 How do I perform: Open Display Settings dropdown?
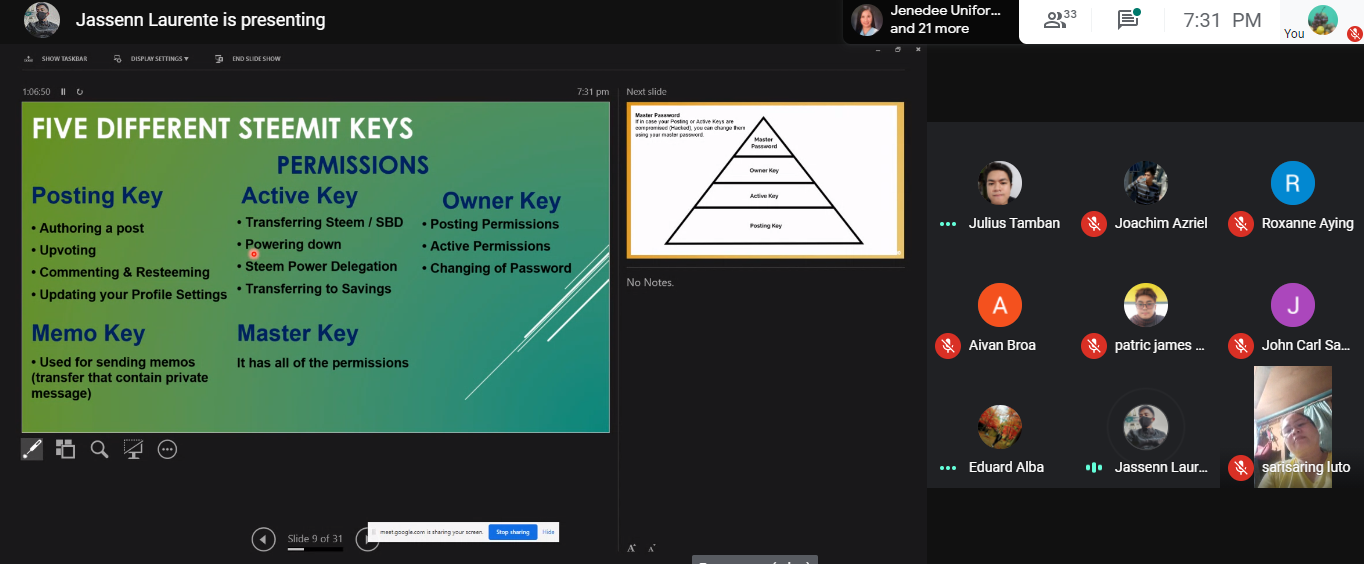pyautogui.click(x=152, y=59)
